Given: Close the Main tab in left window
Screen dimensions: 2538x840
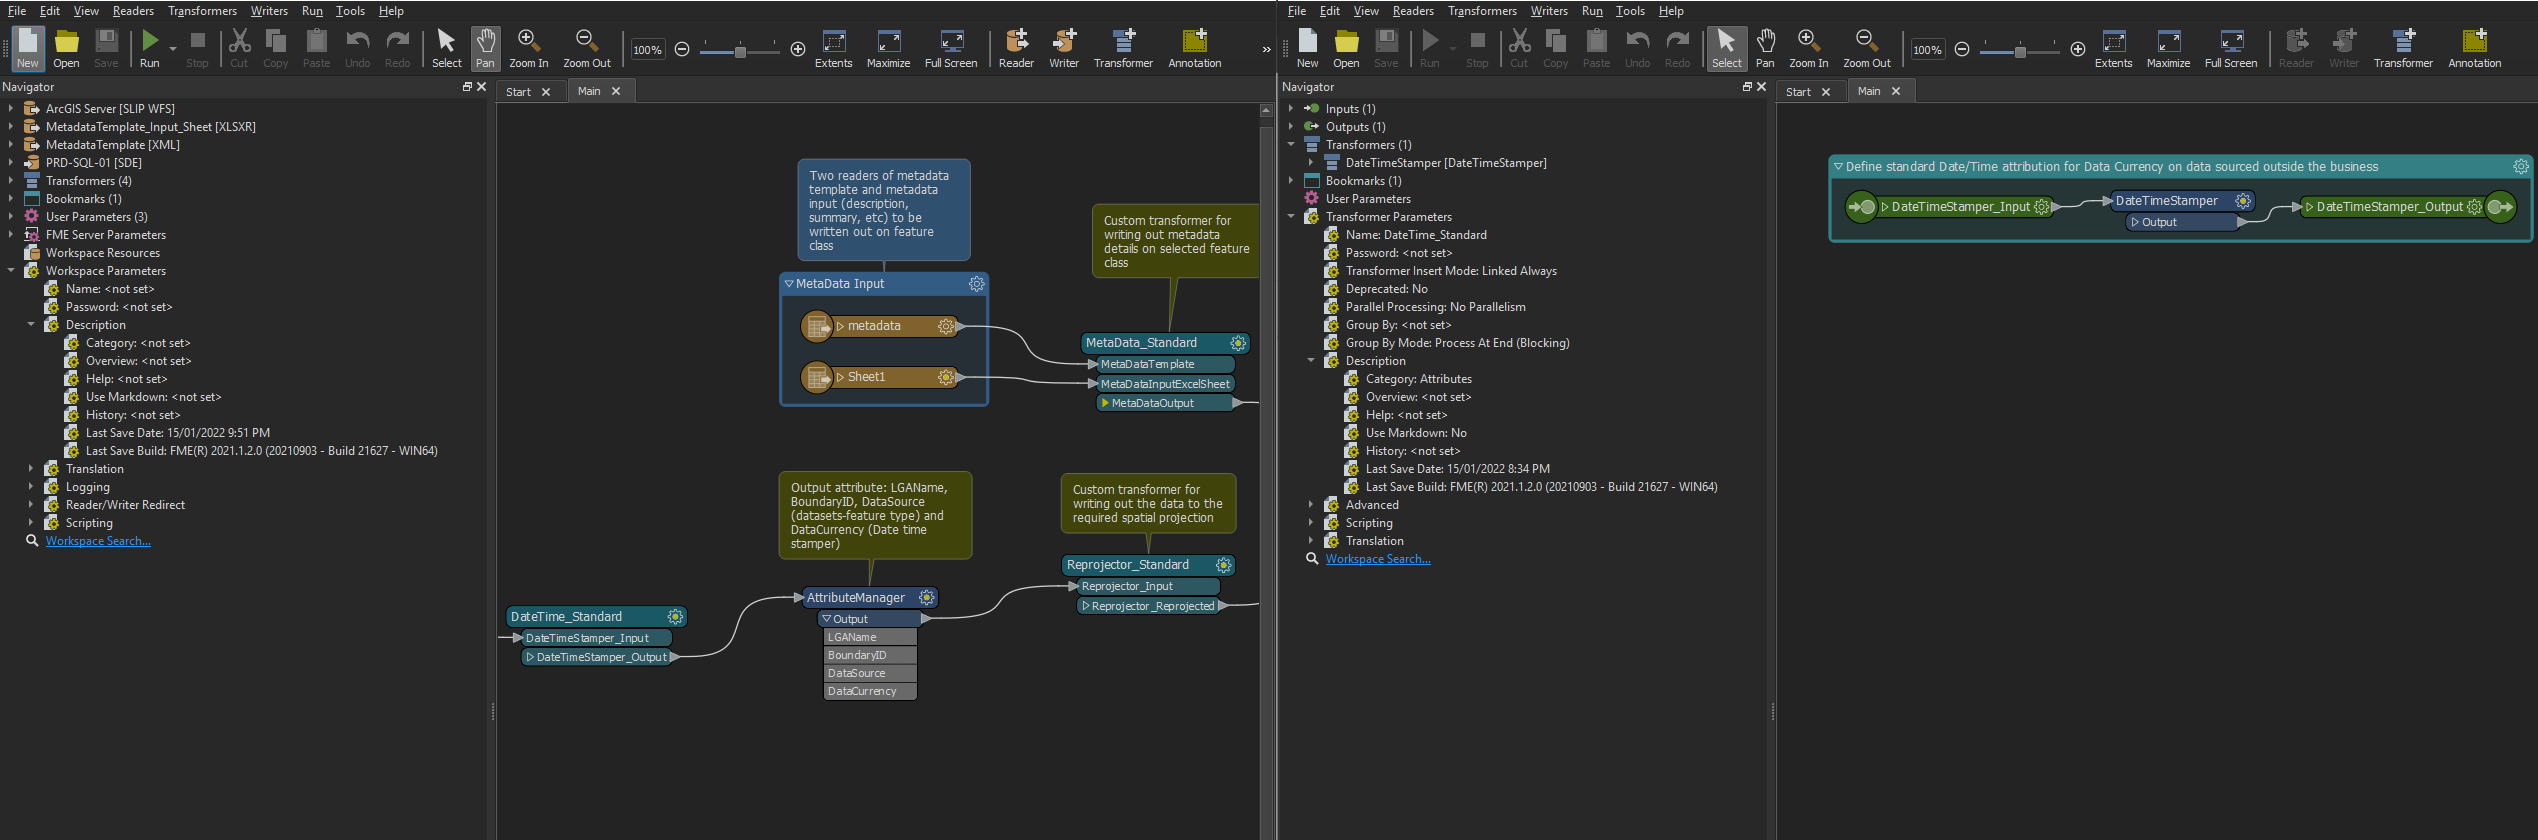Looking at the screenshot, I should [x=616, y=91].
